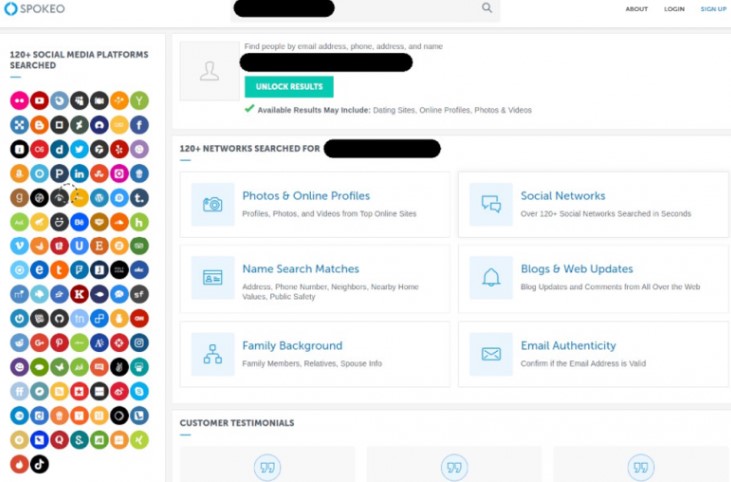731x482 pixels.
Task: Click the Twitter bird icon
Action: pos(79,149)
